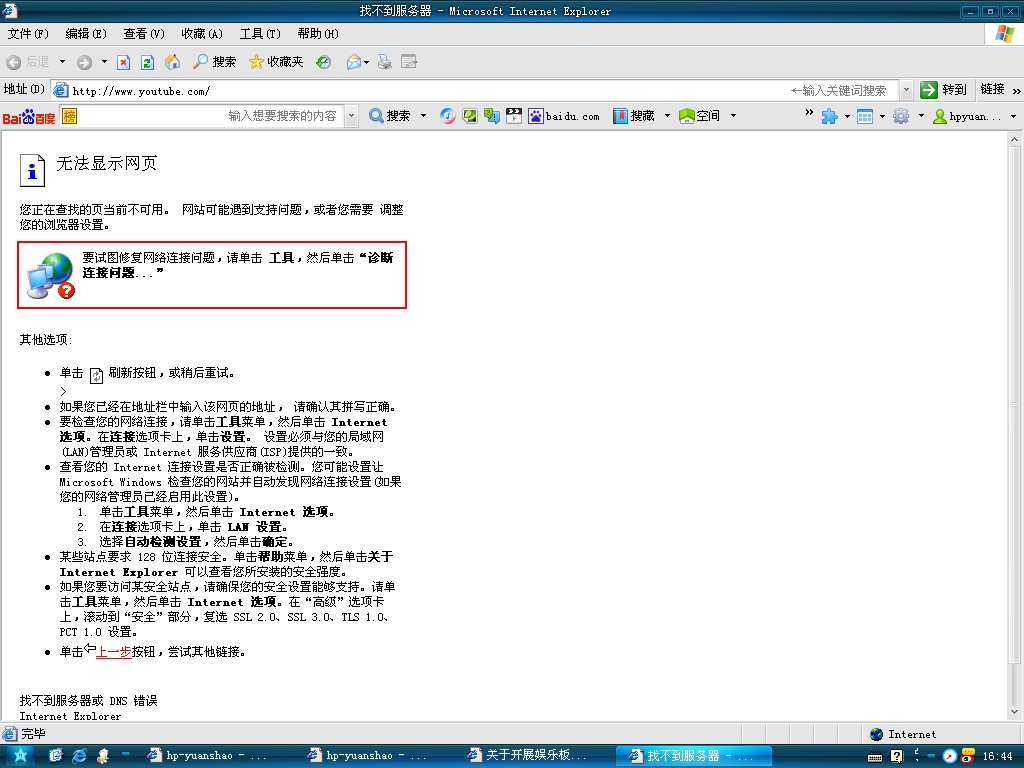Viewport: 1024px width, 768px height.
Task: Open the 工具(T) menu
Action: tap(259, 34)
